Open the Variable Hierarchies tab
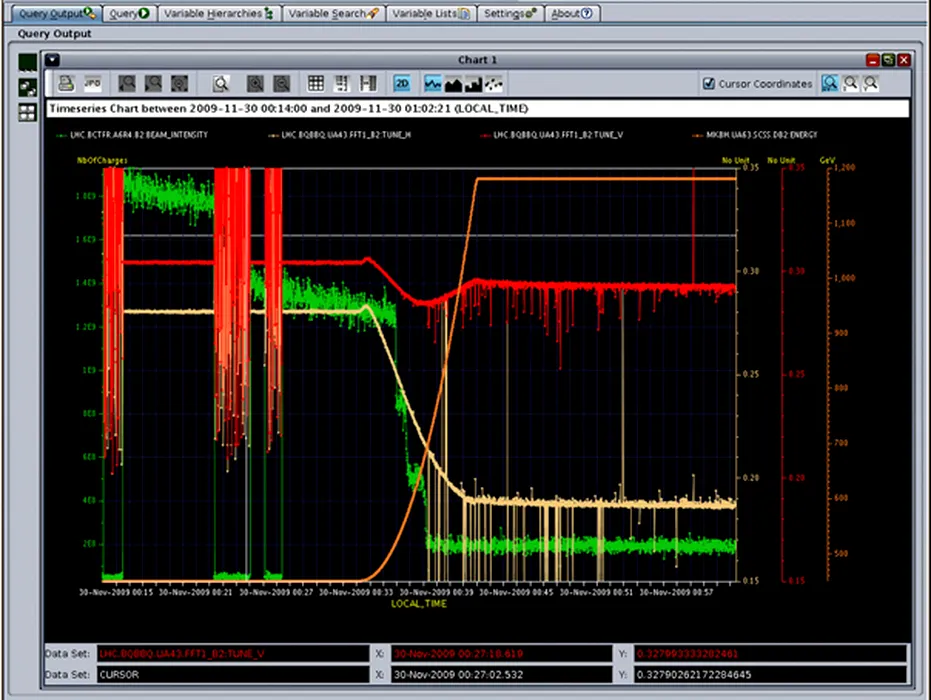 click(x=218, y=13)
